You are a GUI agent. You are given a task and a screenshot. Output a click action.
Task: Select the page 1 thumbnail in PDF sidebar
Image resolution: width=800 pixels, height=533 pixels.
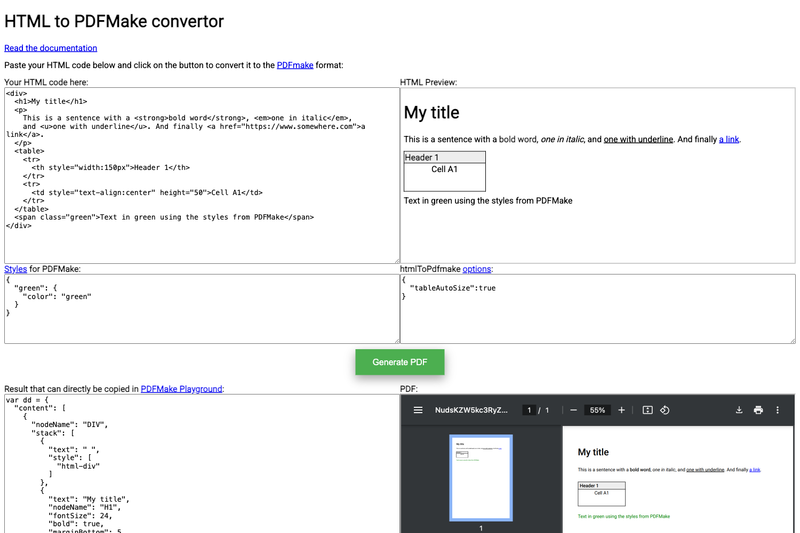[481, 477]
